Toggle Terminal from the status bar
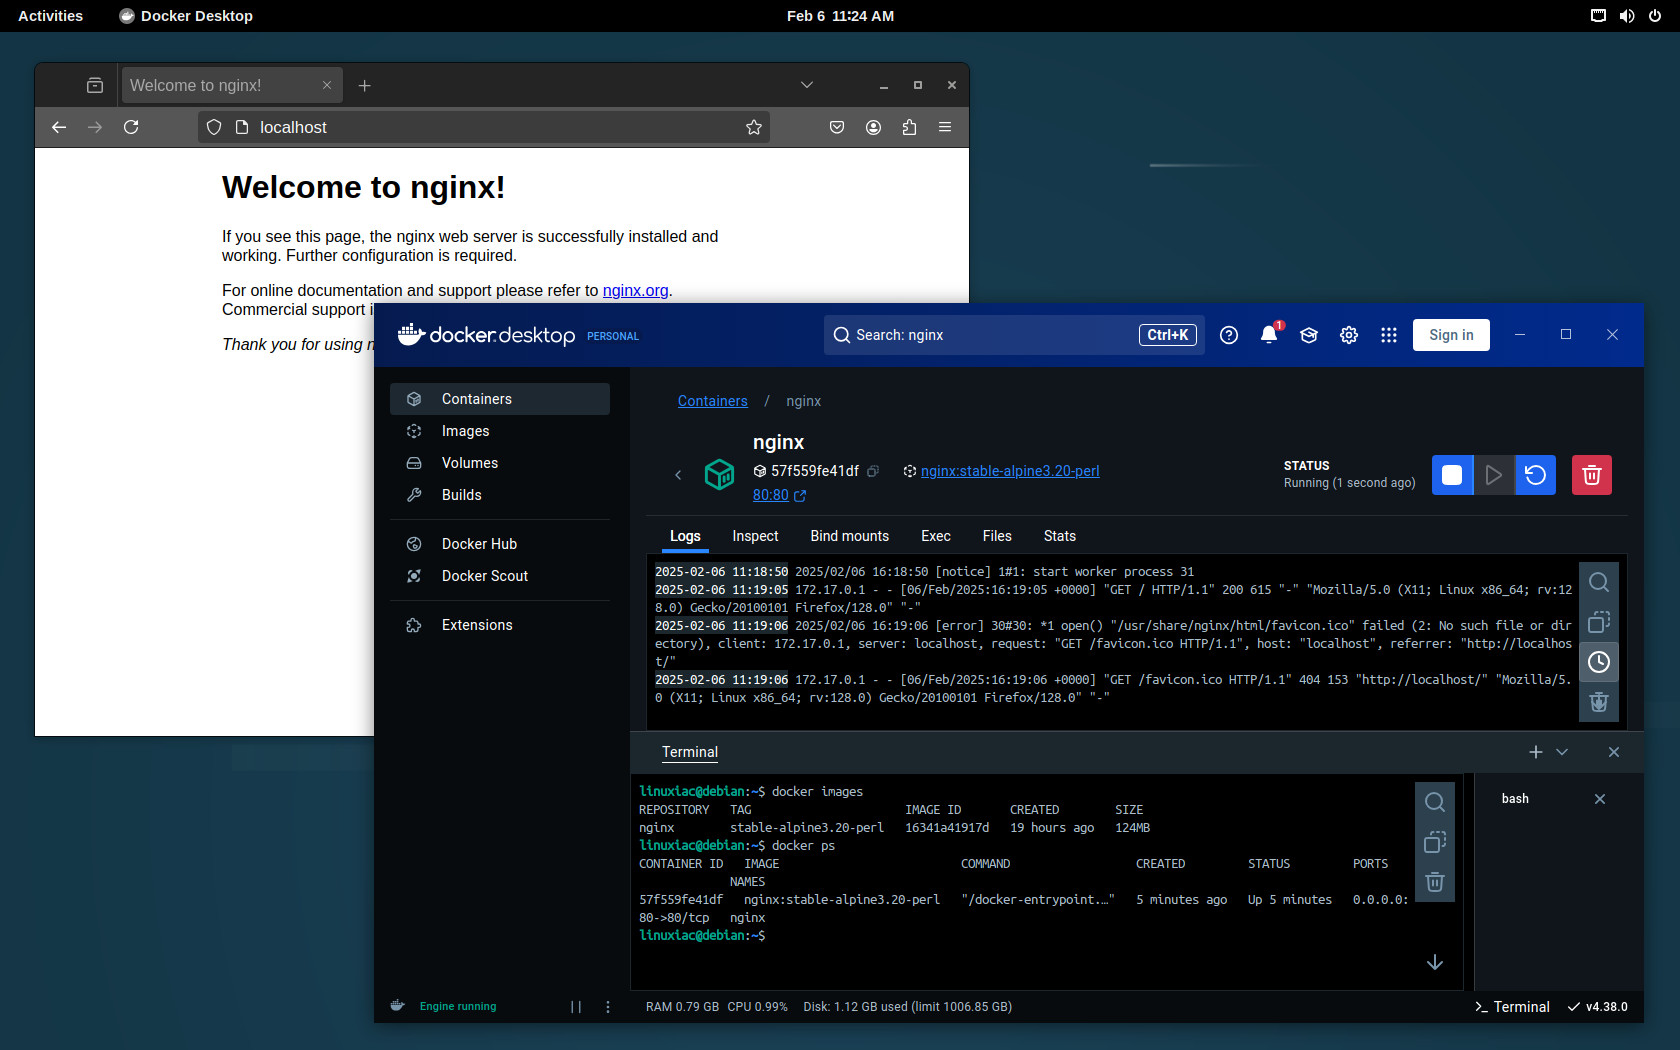The height and width of the screenshot is (1050, 1680). click(1512, 1007)
